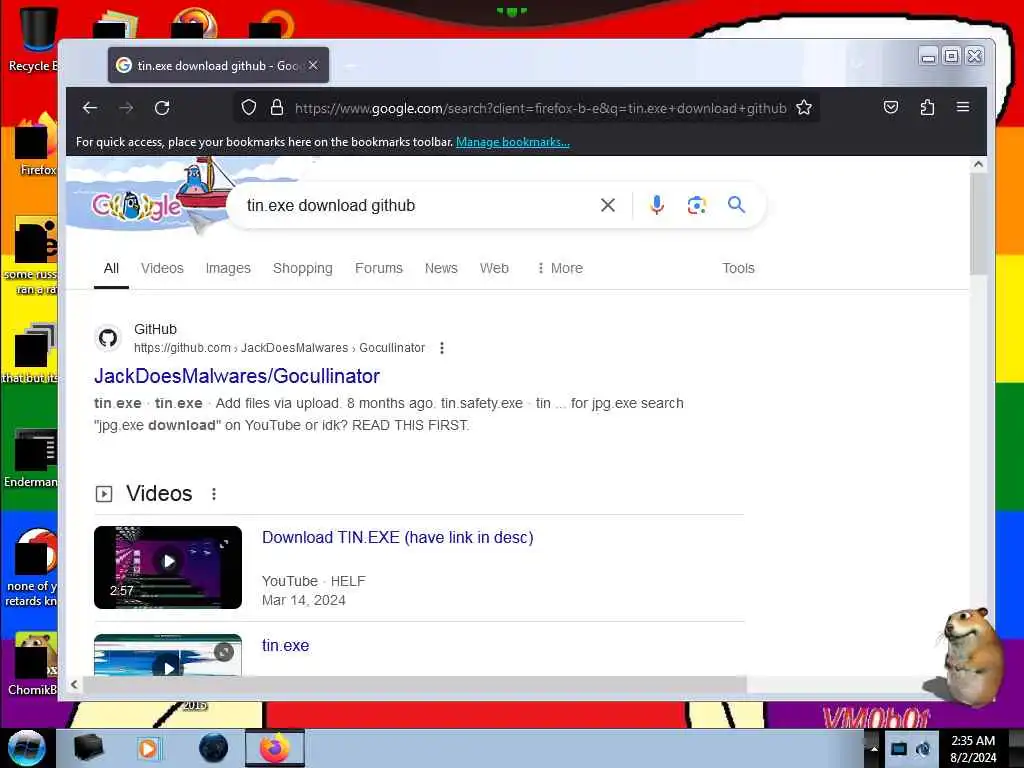
Task: Switch to the Videos search tab
Action: coord(162,268)
